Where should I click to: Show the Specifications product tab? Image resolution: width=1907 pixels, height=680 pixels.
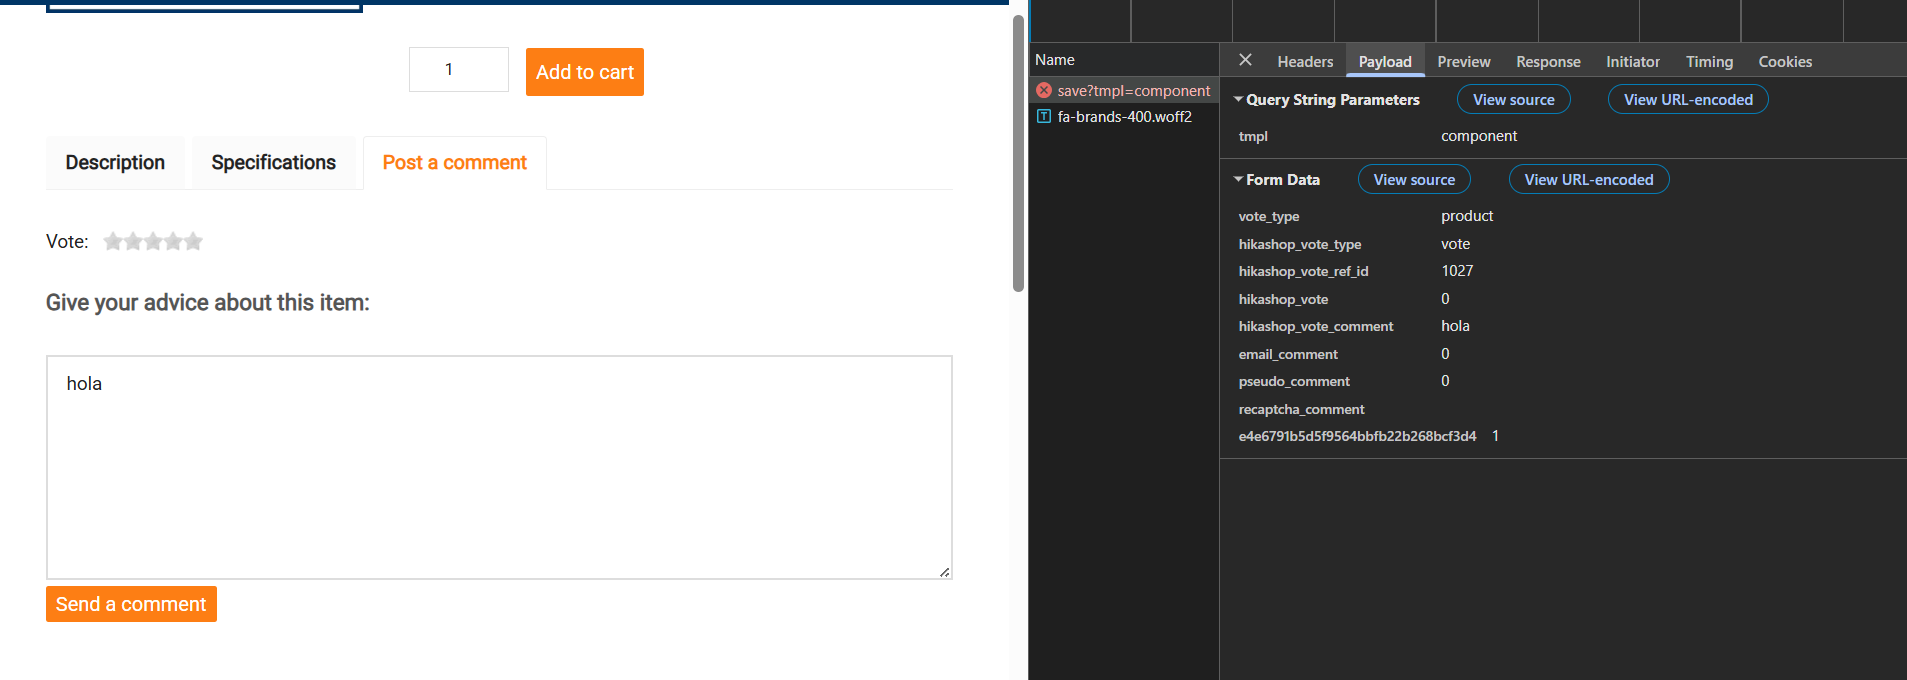pos(273,163)
